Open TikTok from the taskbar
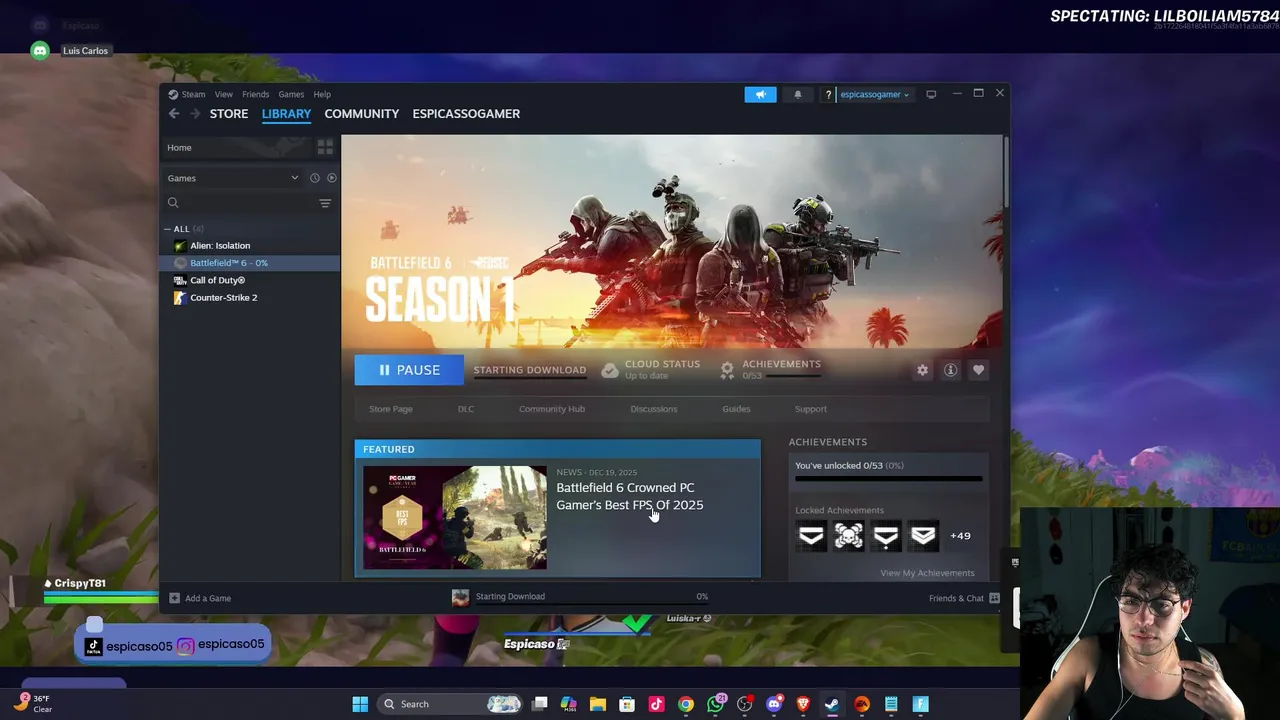The image size is (1280, 720). tap(656, 704)
